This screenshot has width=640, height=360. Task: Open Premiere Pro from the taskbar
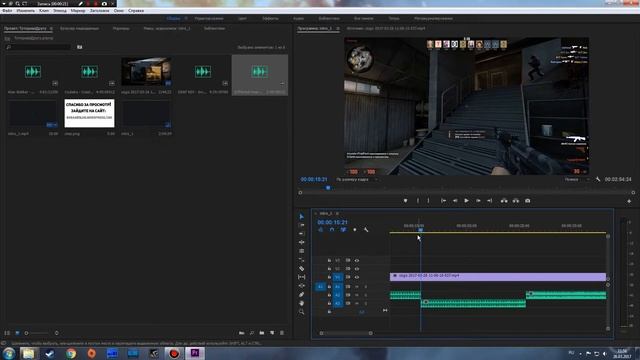(195, 353)
